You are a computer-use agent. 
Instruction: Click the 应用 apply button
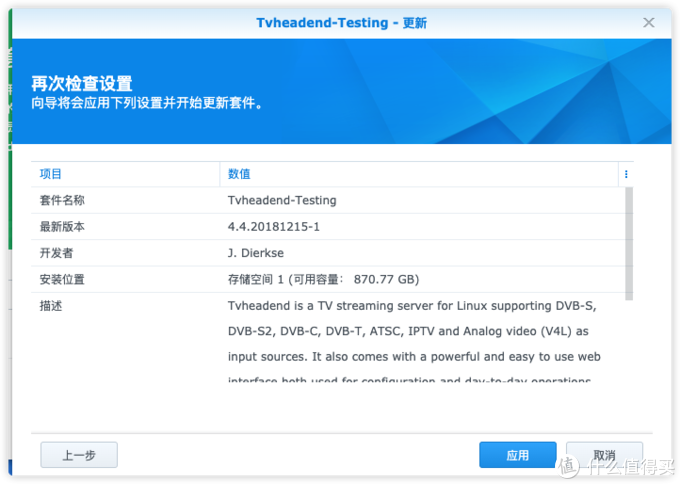(x=517, y=455)
